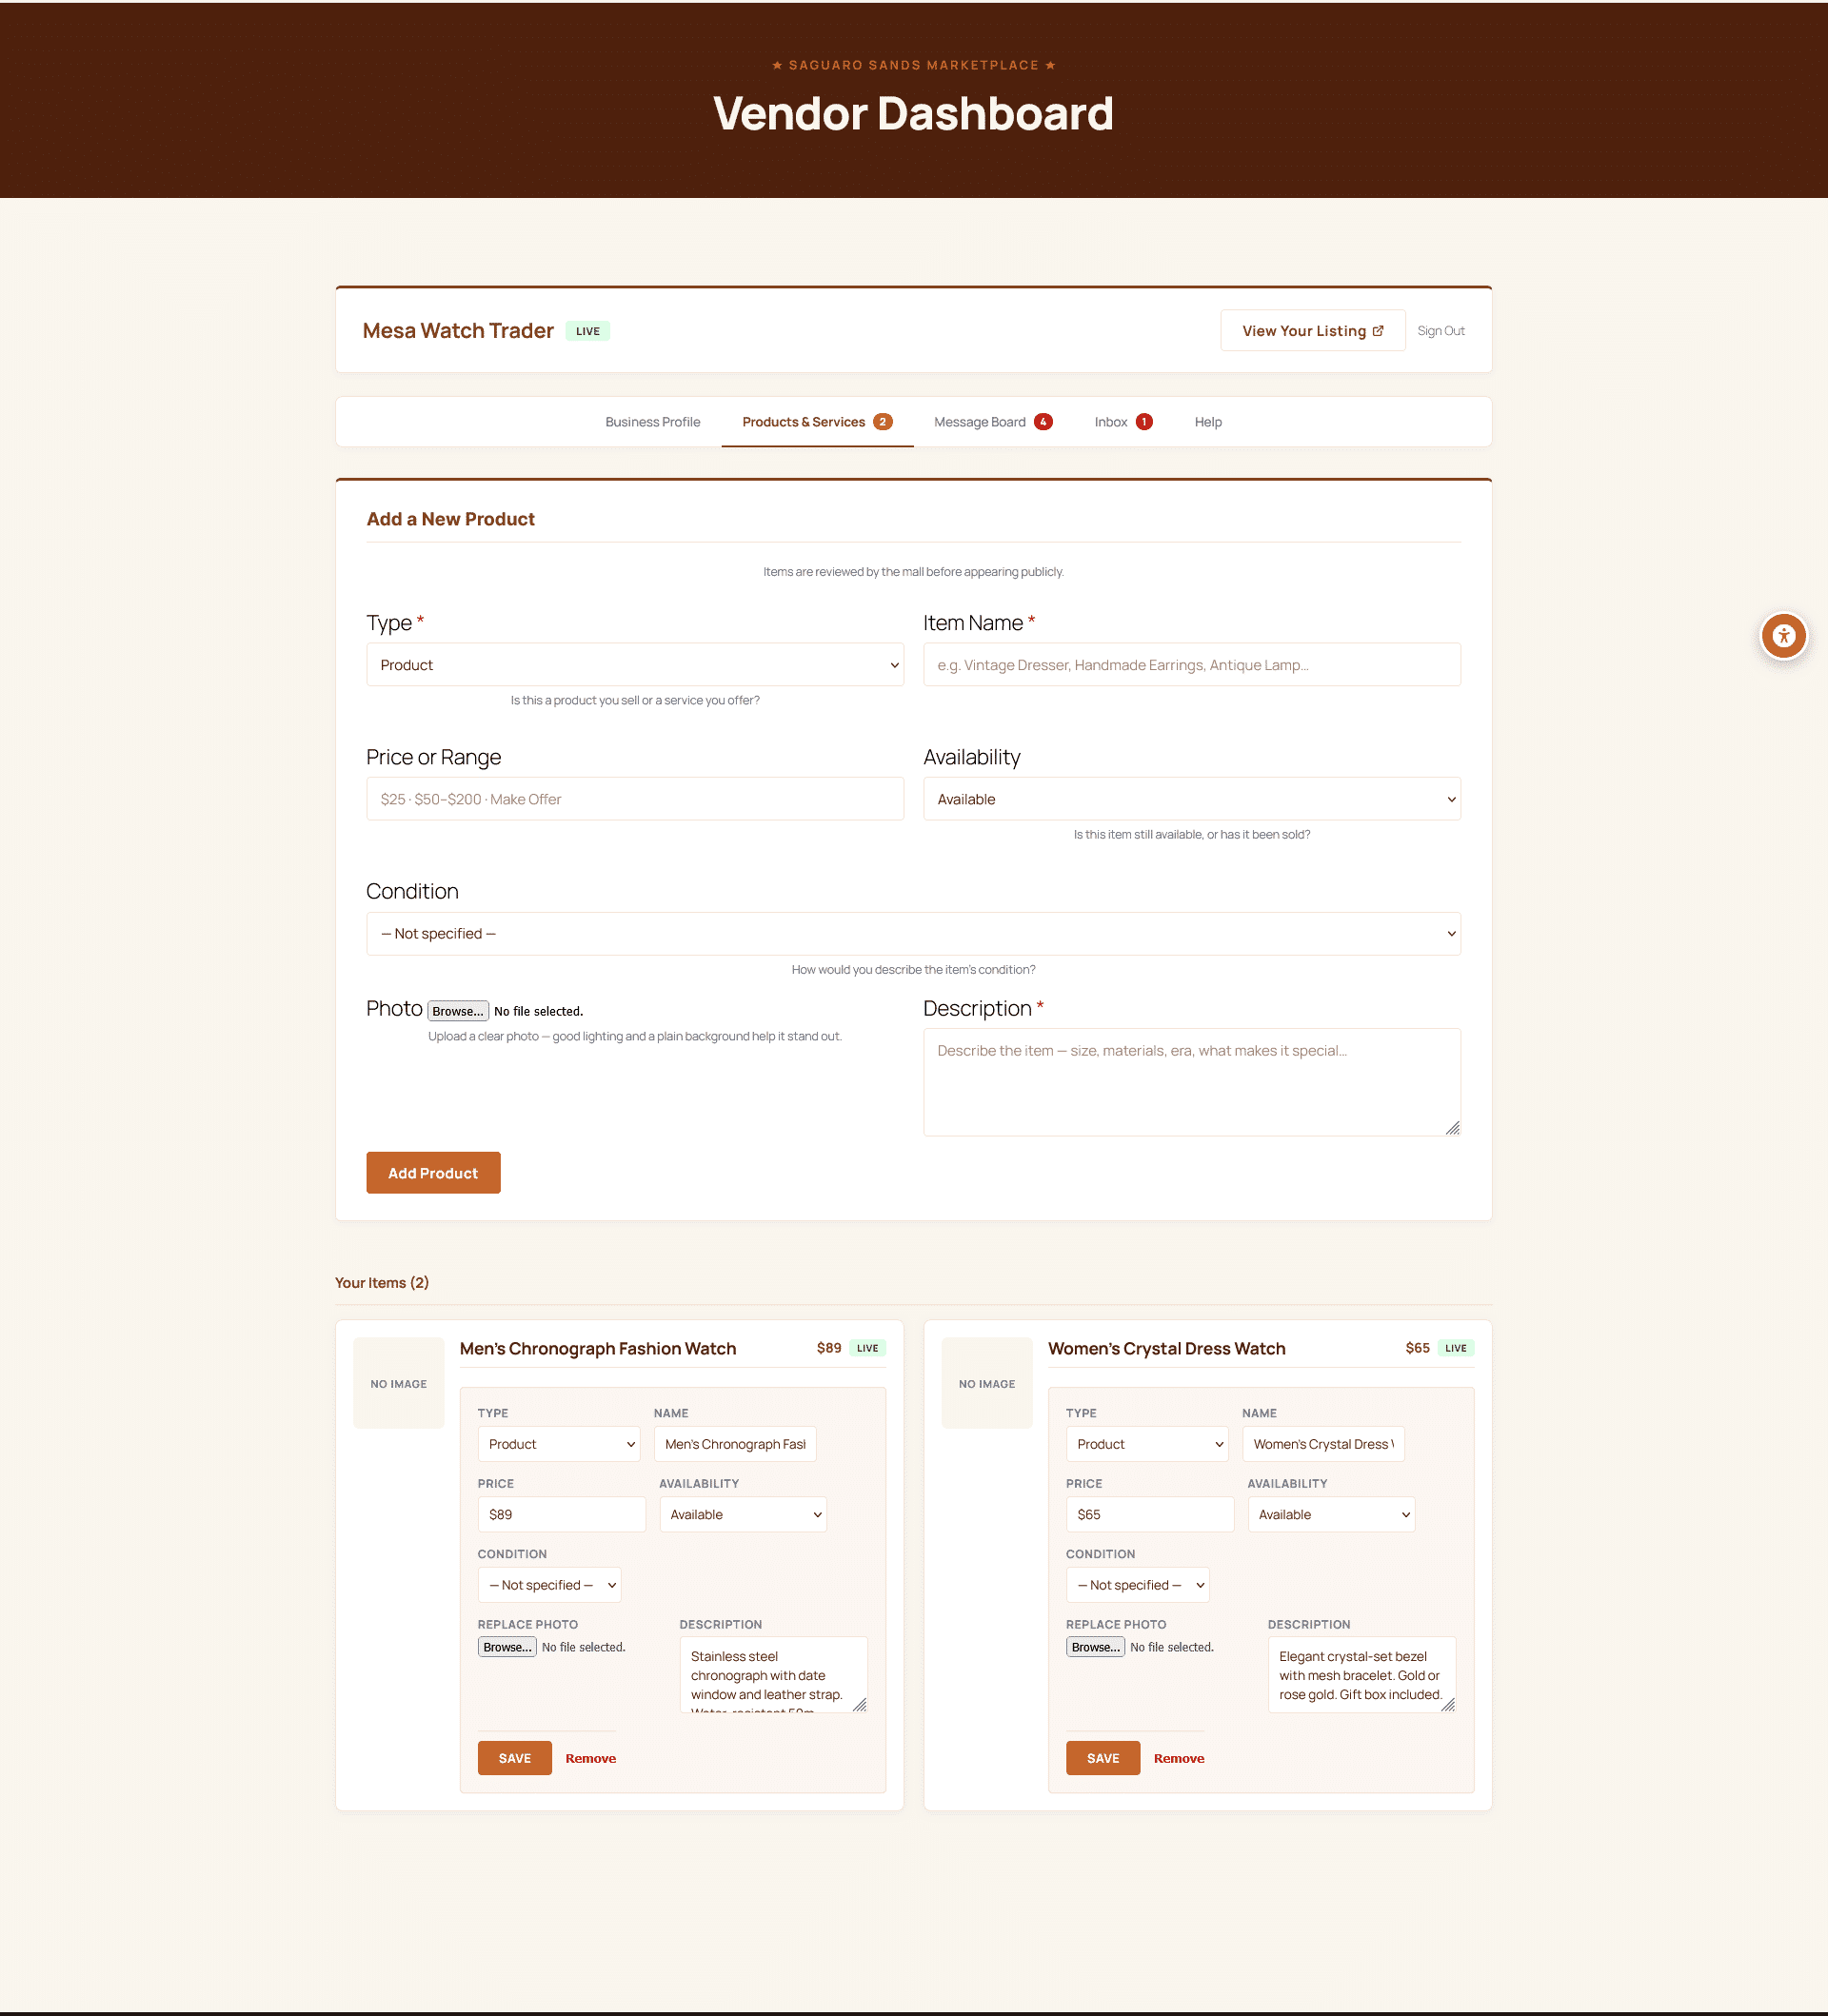
Task: Click the NO IMAGE thumbnail for Women's Crystal
Action: (986, 1384)
